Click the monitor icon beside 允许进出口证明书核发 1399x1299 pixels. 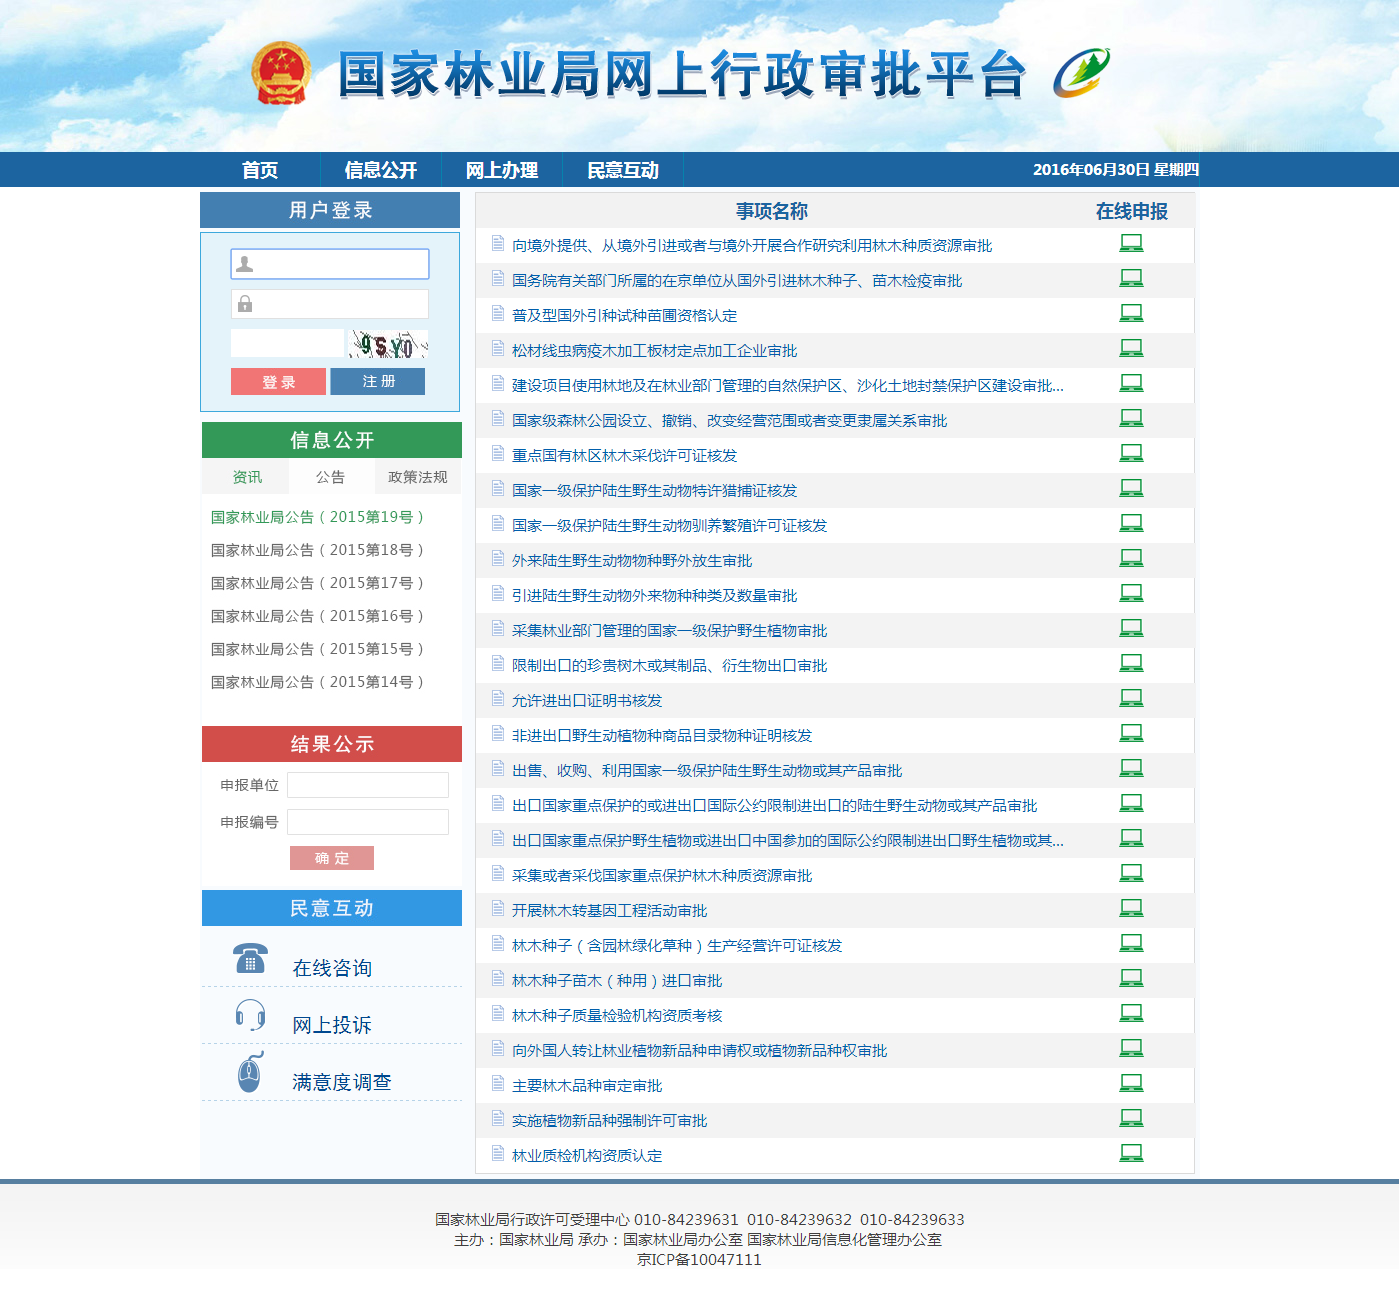[x=1131, y=697]
